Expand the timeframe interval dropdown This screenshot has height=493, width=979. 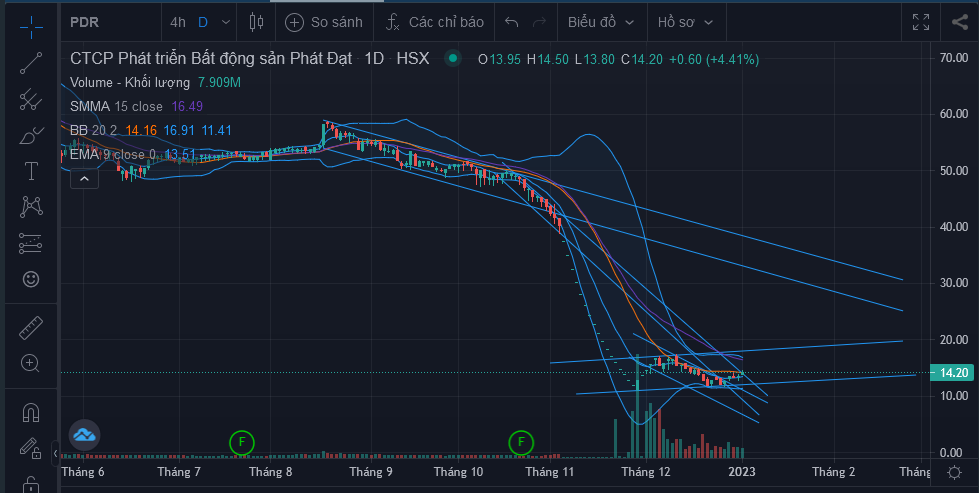point(226,22)
